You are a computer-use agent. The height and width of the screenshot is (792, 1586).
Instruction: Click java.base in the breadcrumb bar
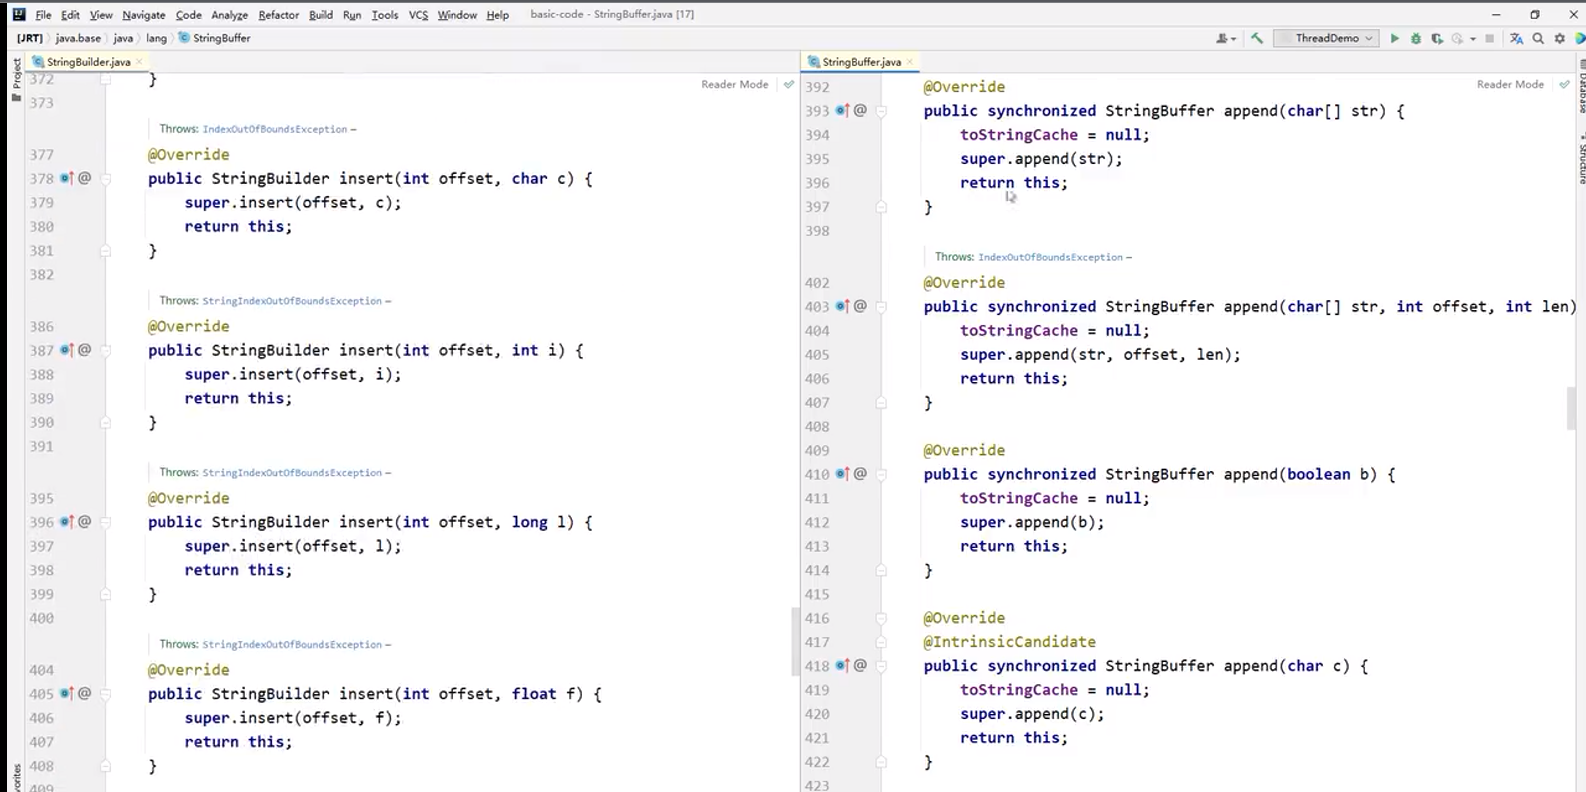[78, 38]
